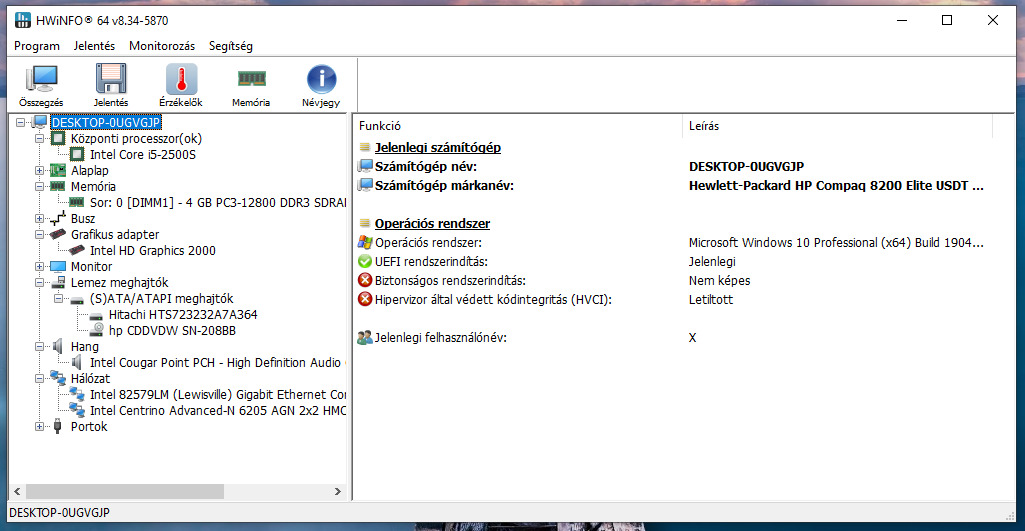1025x531 pixels.
Task: Click the red X icon at Hipervizor HVCI row
Action: pos(365,300)
